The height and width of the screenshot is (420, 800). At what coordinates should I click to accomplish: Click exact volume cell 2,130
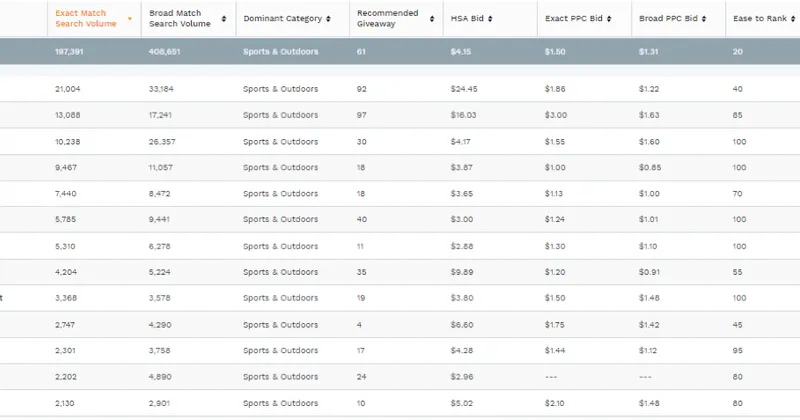[x=65, y=403]
